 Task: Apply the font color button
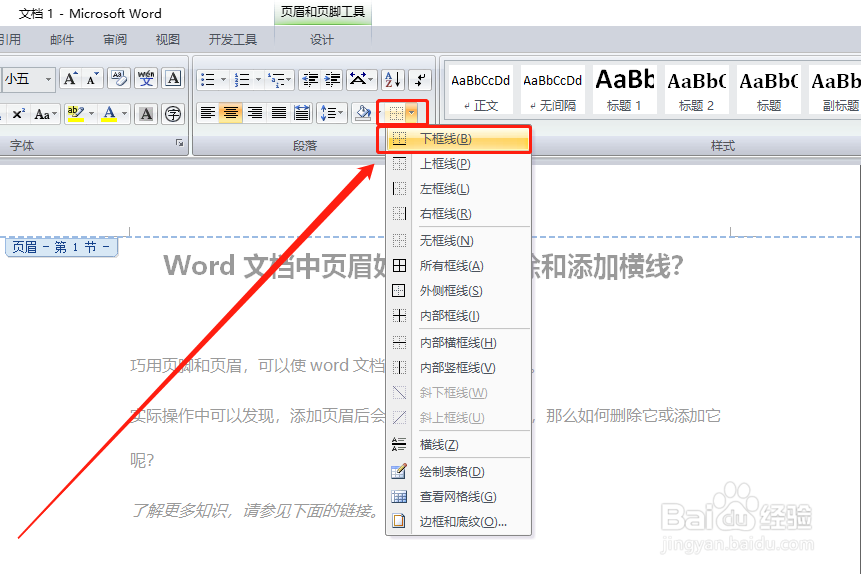(x=109, y=114)
